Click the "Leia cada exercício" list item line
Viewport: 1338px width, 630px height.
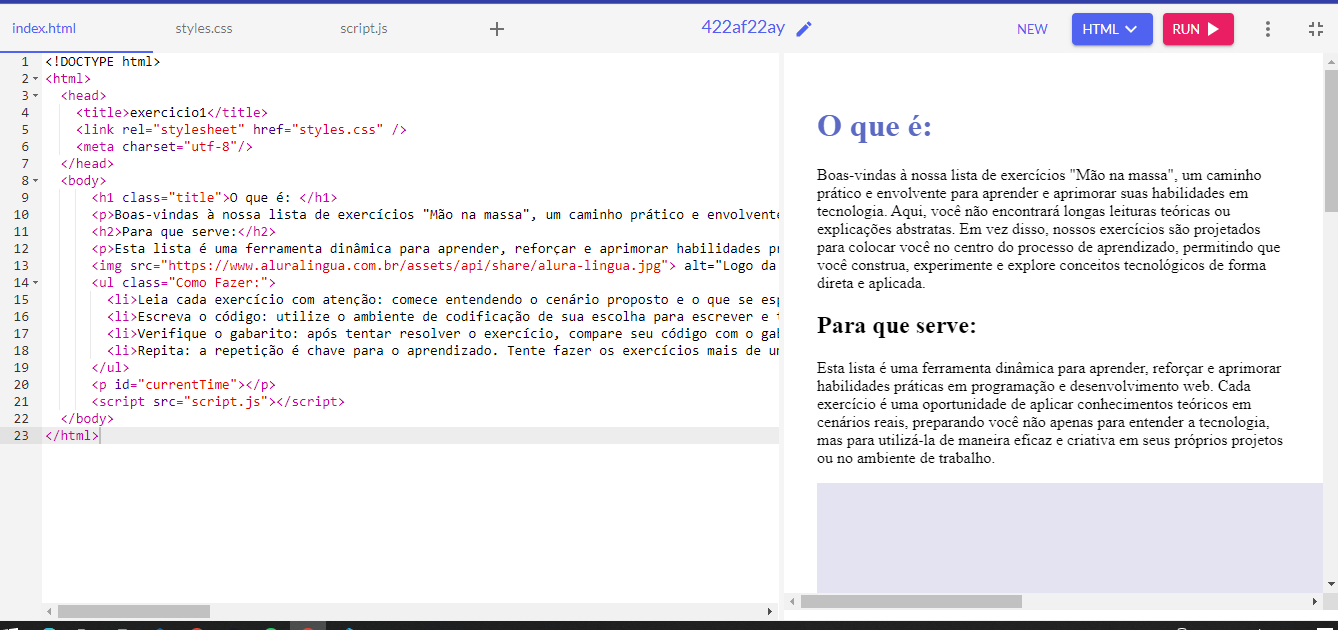point(442,300)
